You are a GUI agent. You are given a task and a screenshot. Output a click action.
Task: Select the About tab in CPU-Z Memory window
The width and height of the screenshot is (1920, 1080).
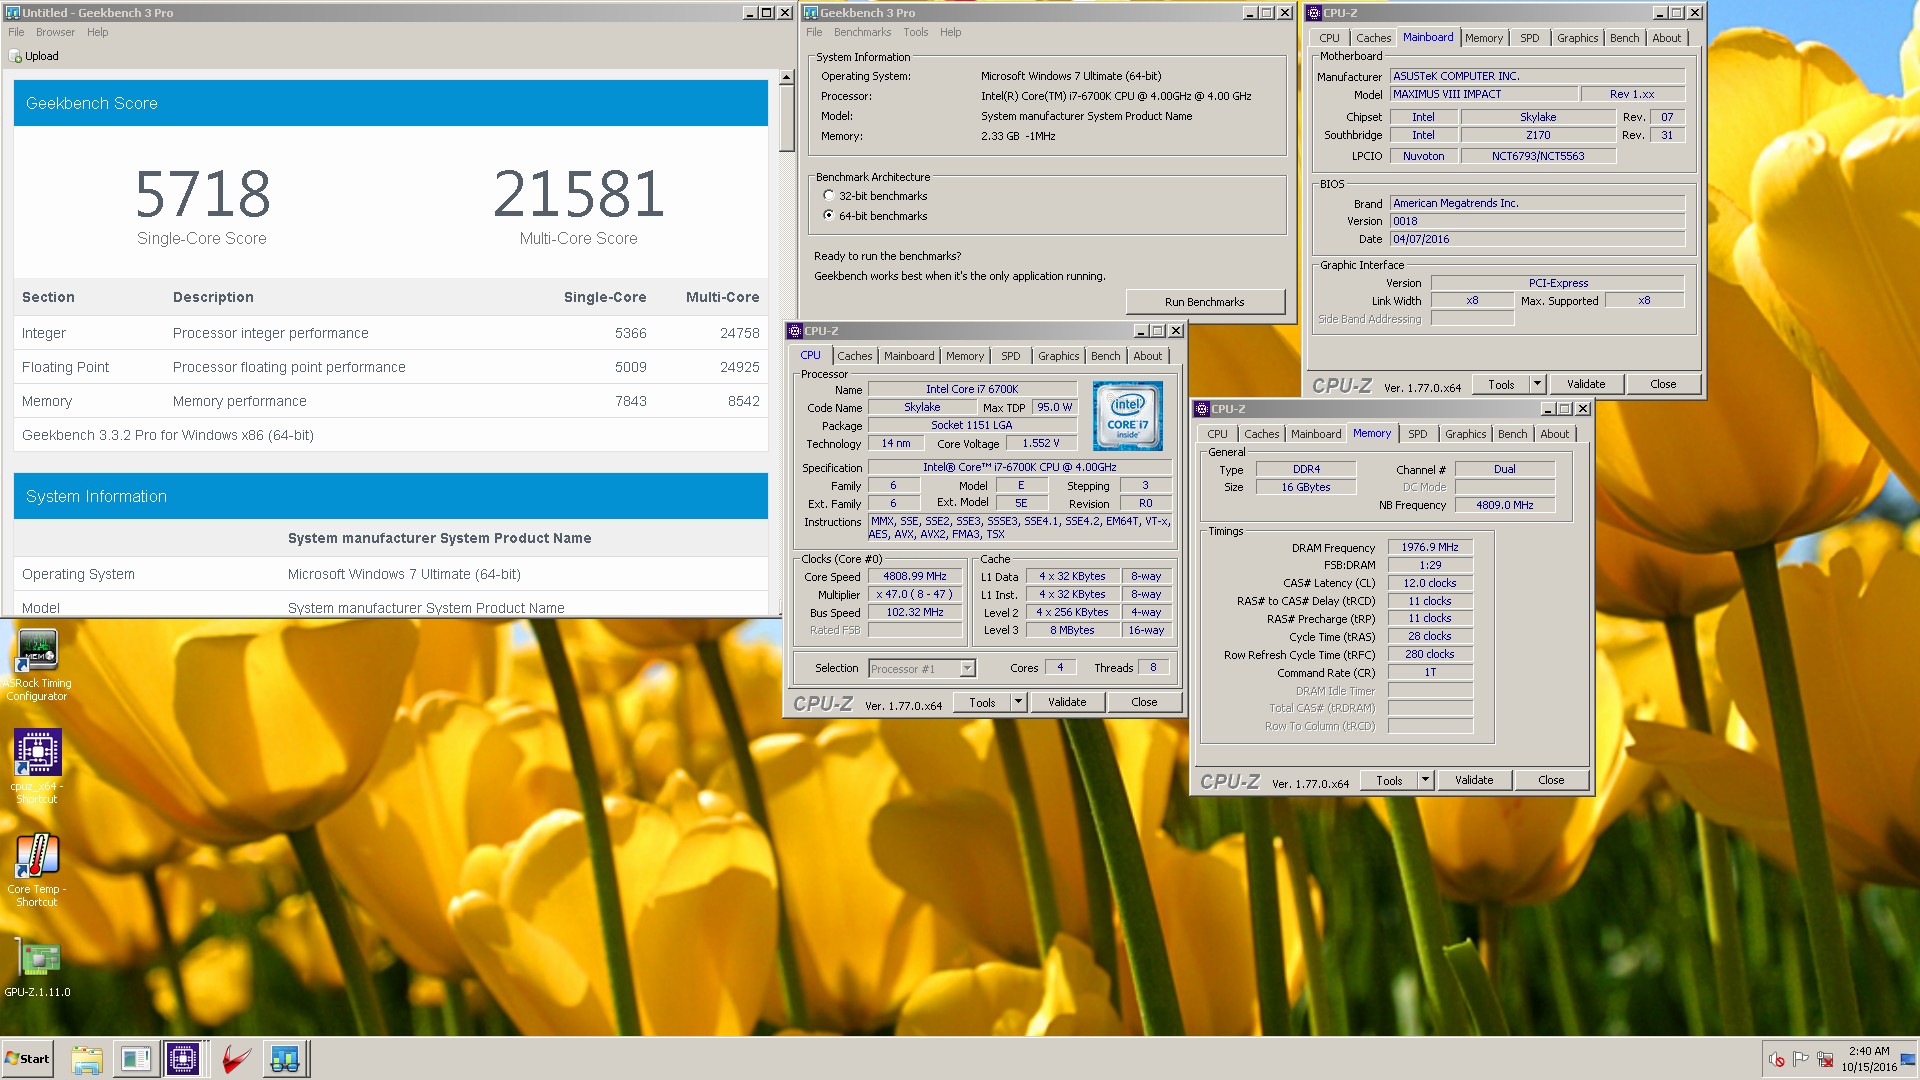pyautogui.click(x=1555, y=434)
